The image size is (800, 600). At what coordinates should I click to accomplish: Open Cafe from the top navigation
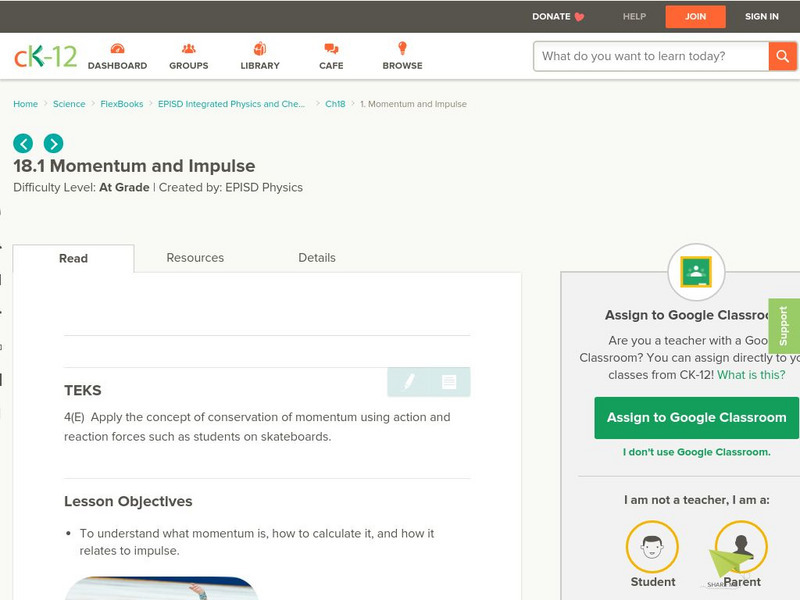click(331, 57)
